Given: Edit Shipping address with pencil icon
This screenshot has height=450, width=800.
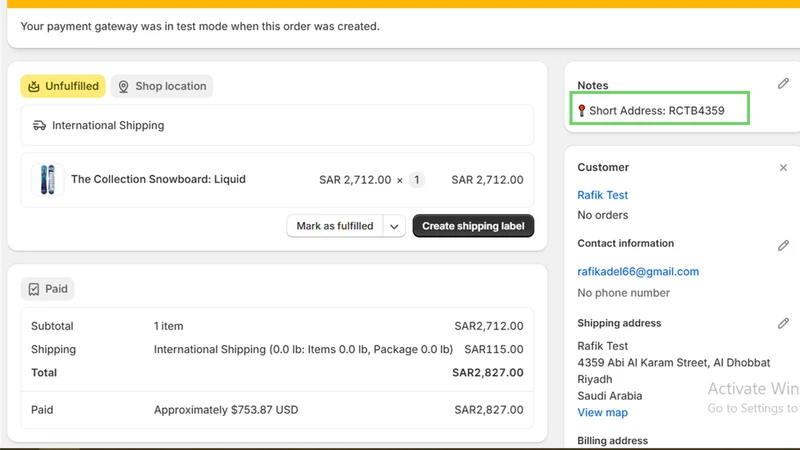Looking at the screenshot, I should 783,323.
